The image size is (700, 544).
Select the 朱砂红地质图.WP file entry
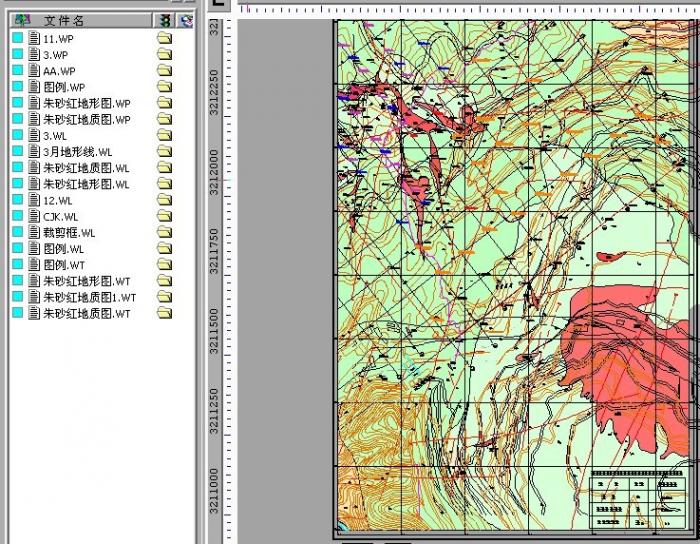coord(86,119)
